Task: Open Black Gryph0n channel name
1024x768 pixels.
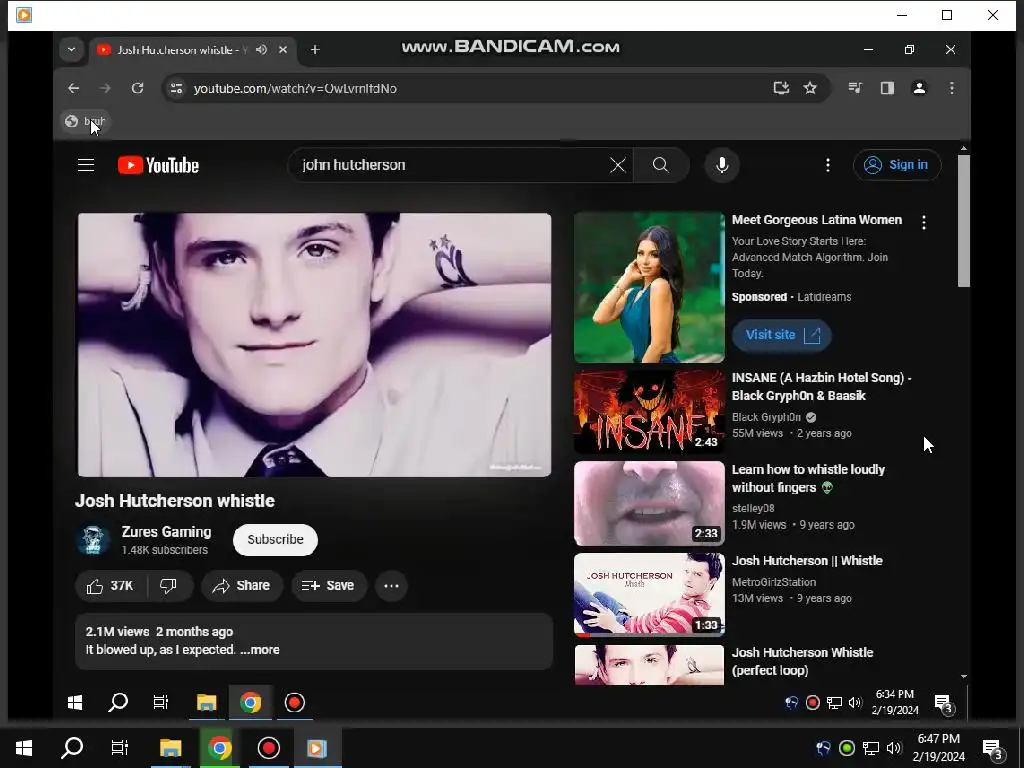Action: click(766, 417)
